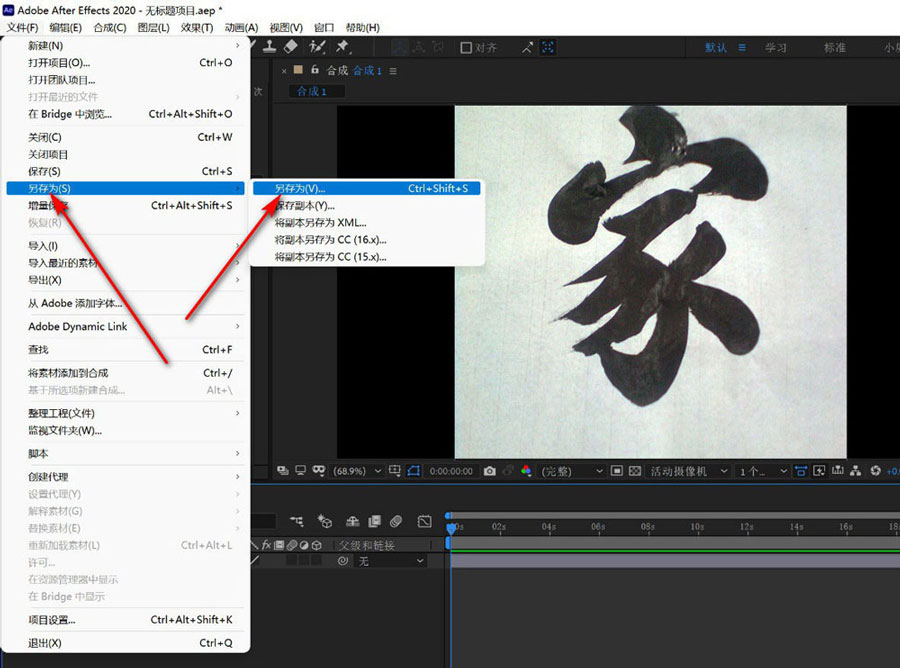Select the Puppet Pin tool
The image size is (900, 668).
coord(342,47)
